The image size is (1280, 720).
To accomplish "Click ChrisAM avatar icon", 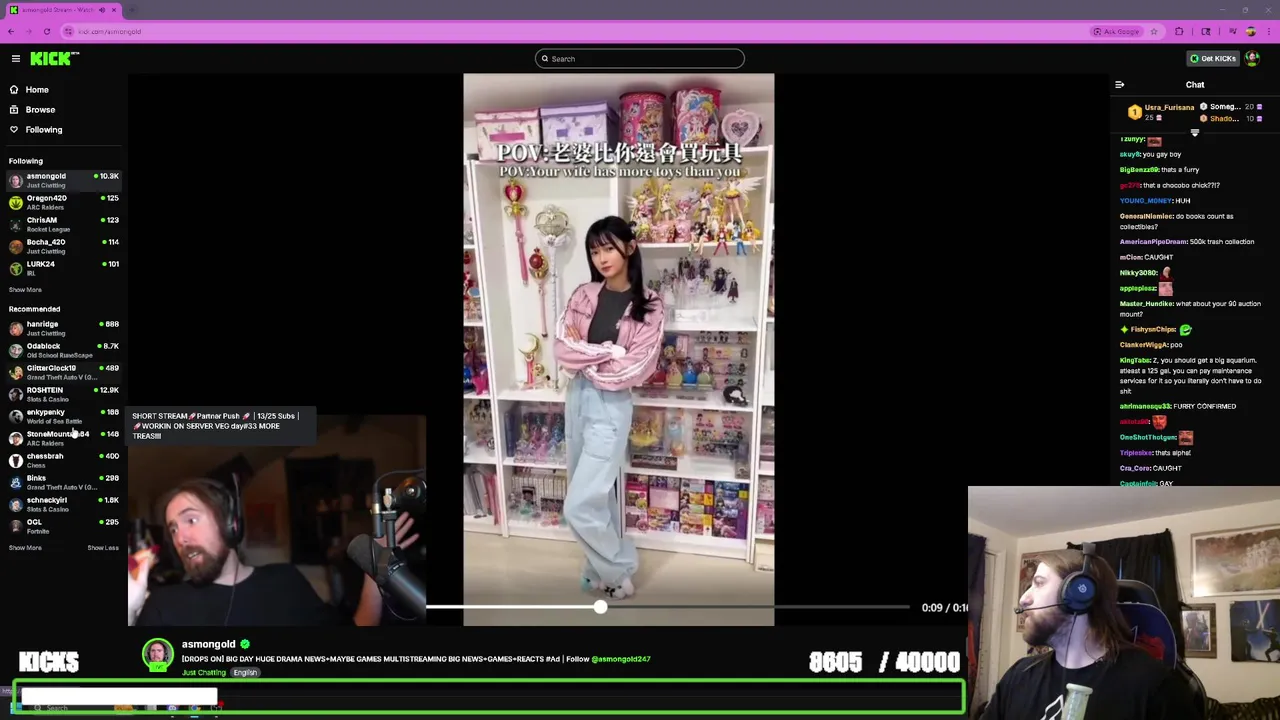I will [16, 224].
